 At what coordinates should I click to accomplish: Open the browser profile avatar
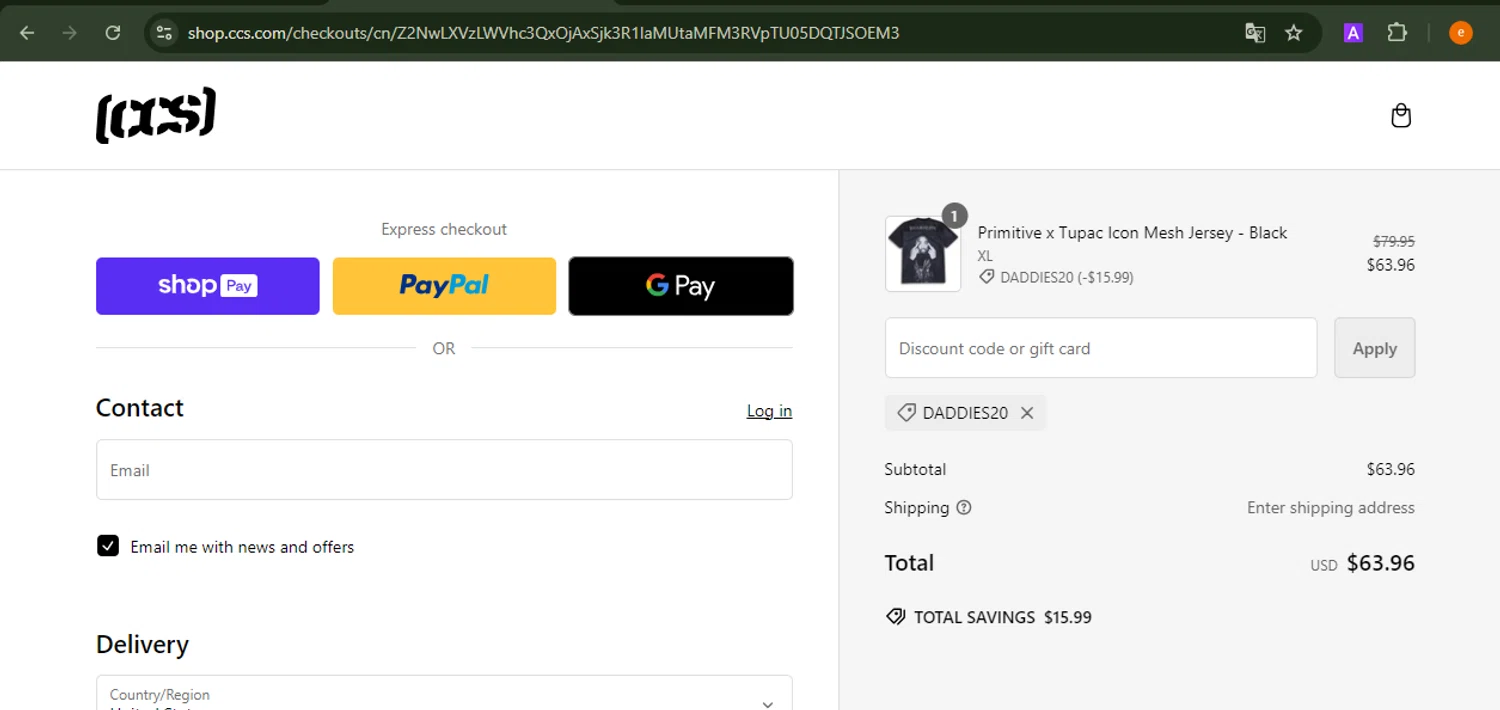[1460, 33]
